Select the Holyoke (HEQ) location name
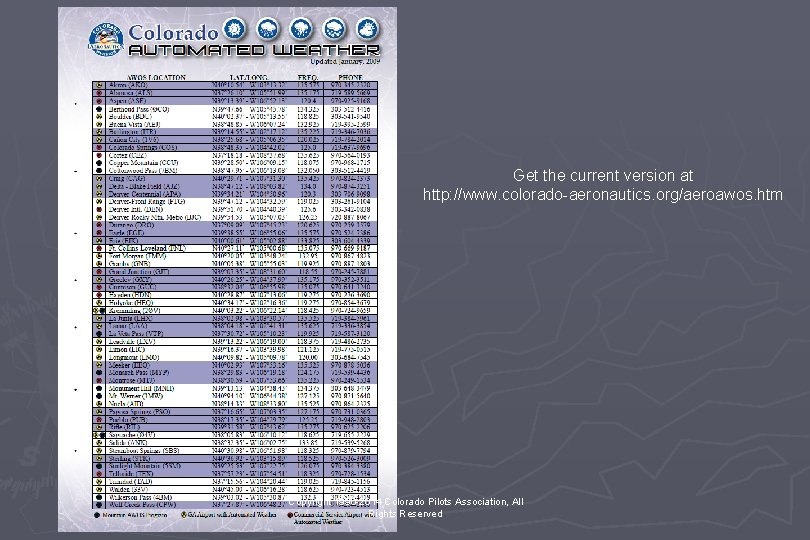This screenshot has width=810, height=540. (x=131, y=303)
